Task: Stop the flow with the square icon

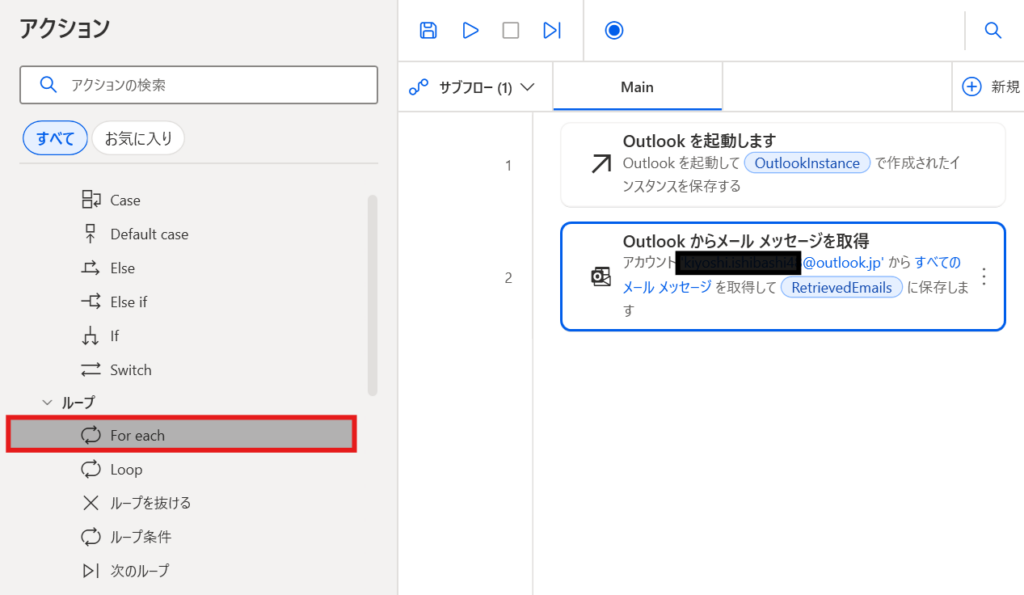Action: (511, 31)
